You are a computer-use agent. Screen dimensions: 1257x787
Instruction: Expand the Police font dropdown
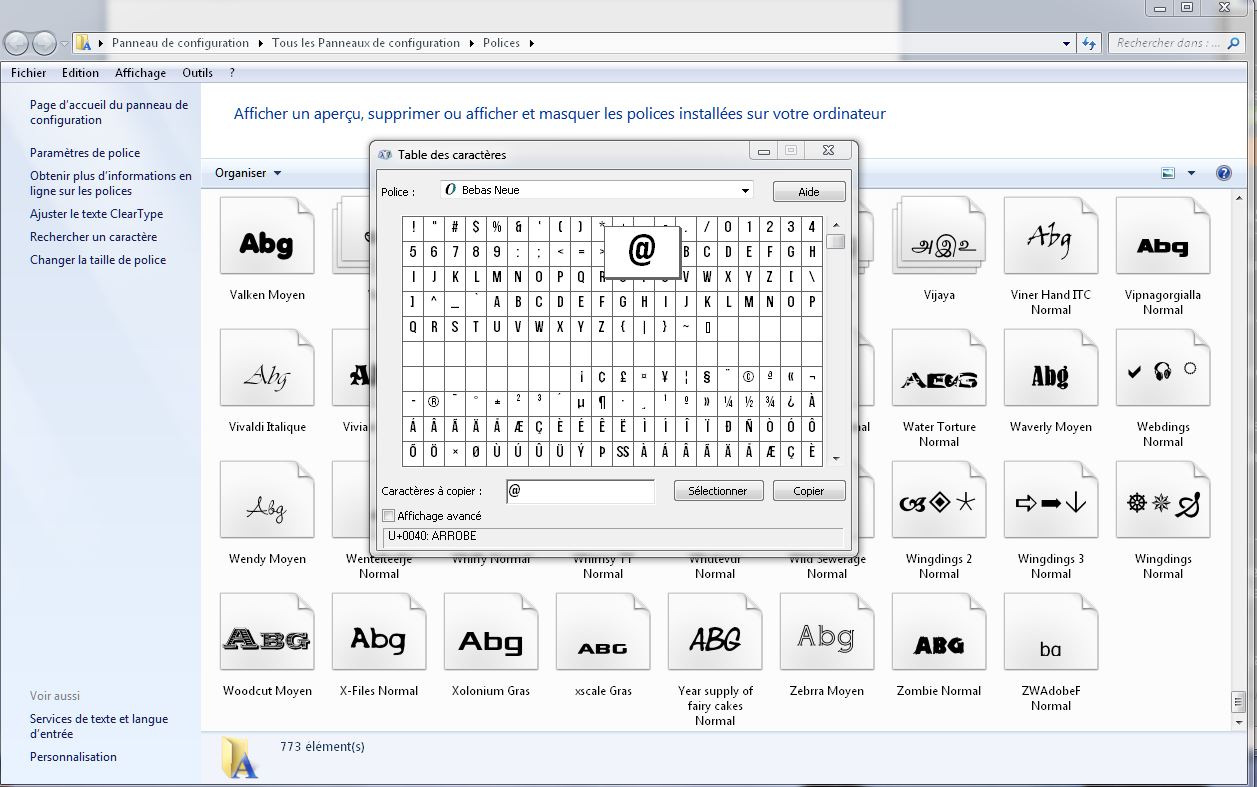point(745,191)
